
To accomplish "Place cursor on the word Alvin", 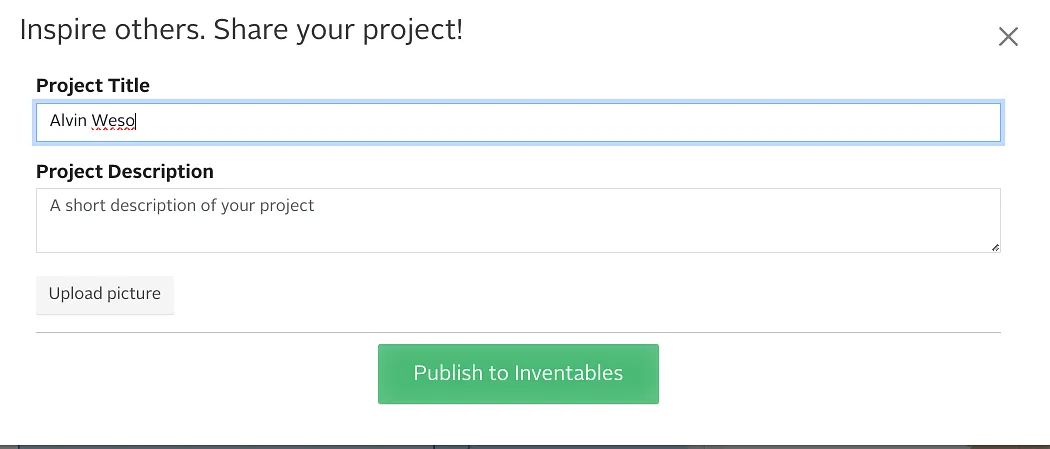I will [x=68, y=122].
